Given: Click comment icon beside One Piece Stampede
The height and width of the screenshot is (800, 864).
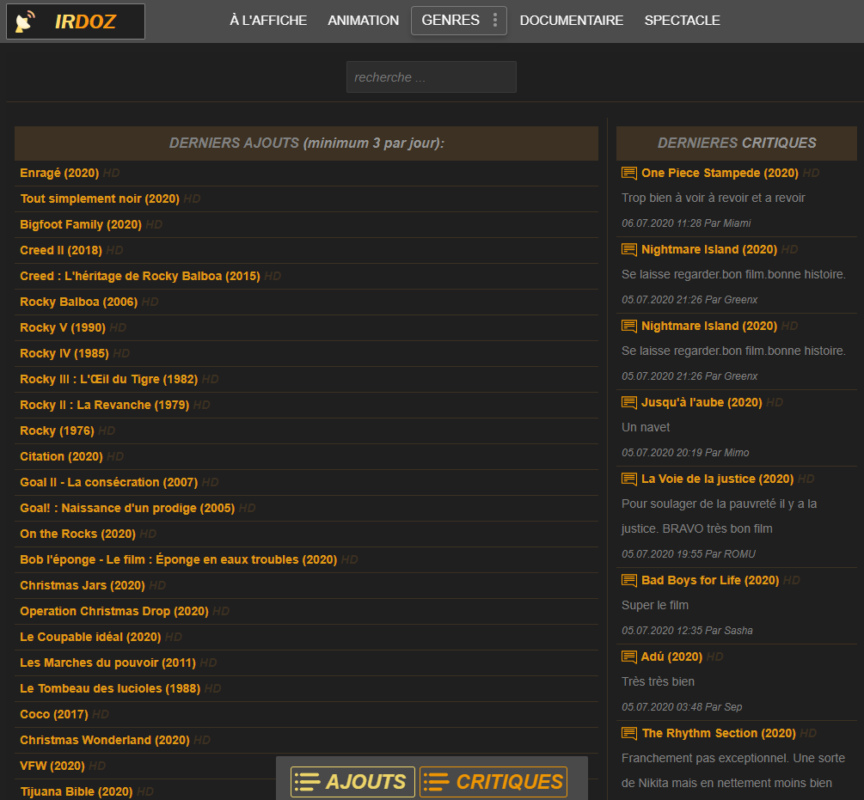Looking at the screenshot, I should point(629,173).
